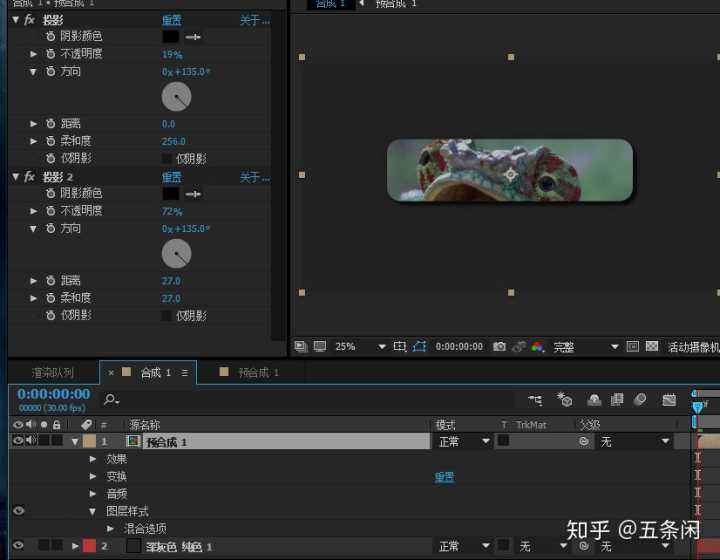720x560 pixels.
Task: Reset the 投影 2 effect via 重置
Action: (172, 177)
